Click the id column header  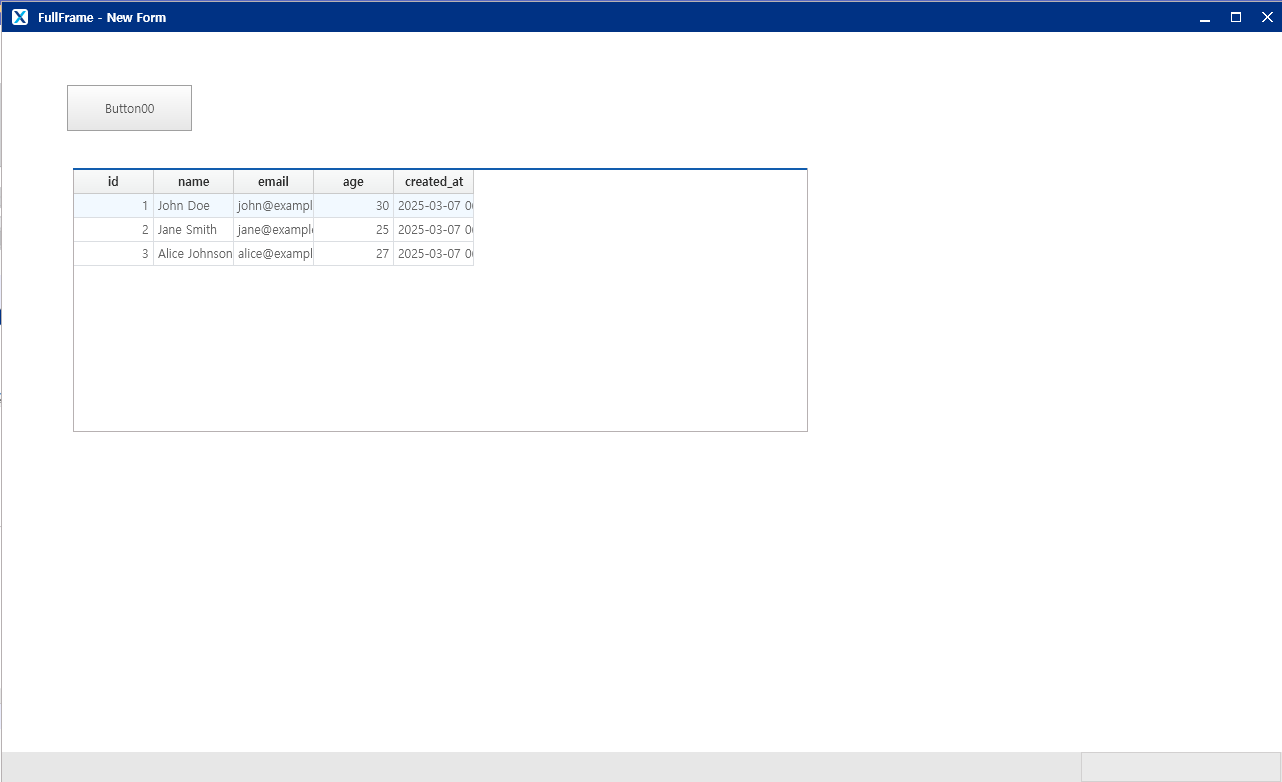coord(113,182)
